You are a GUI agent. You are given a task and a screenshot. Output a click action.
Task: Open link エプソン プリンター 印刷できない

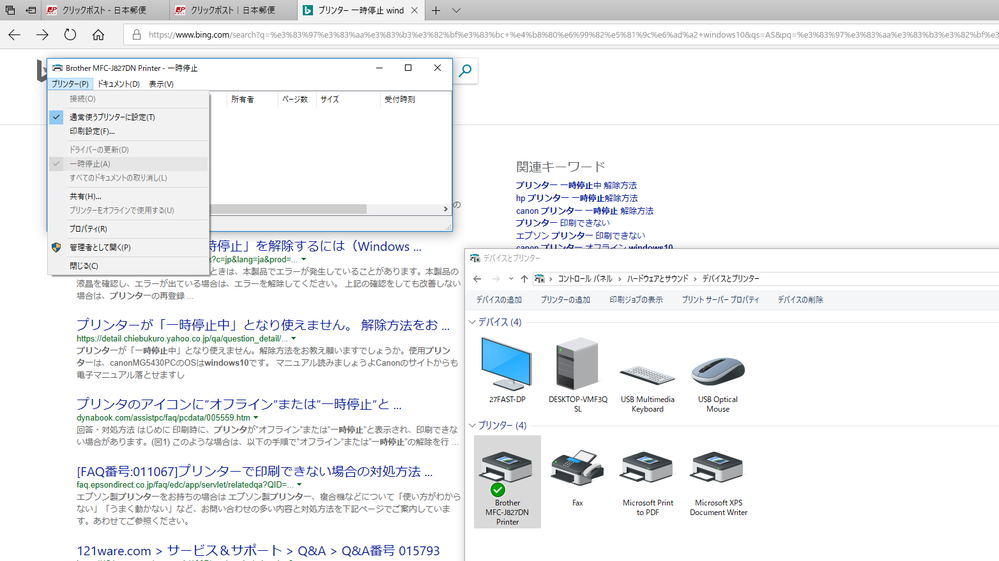tap(580, 236)
